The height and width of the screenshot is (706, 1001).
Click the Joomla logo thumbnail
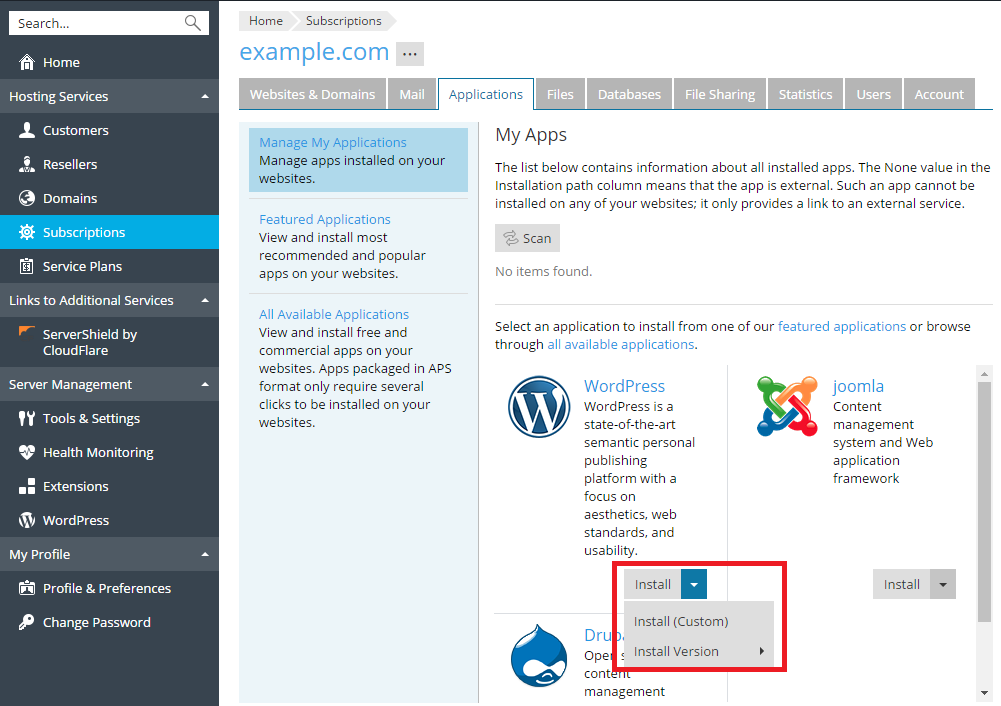coord(787,407)
